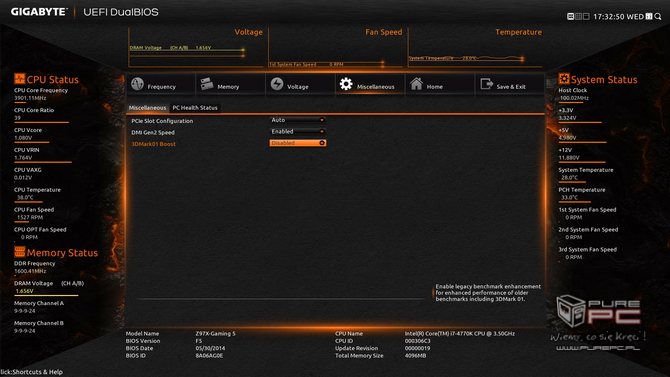
Task: Click the model name Z97X-Gaming 5
Action: tap(215, 333)
